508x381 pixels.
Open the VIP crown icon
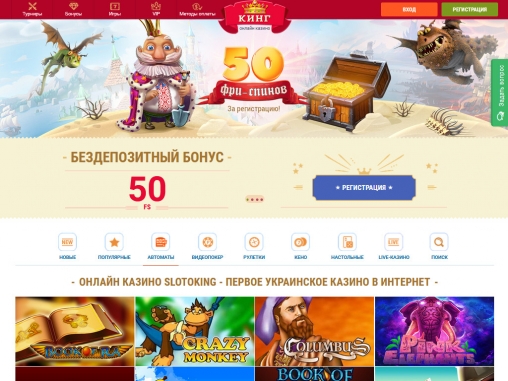coord(156,6)
